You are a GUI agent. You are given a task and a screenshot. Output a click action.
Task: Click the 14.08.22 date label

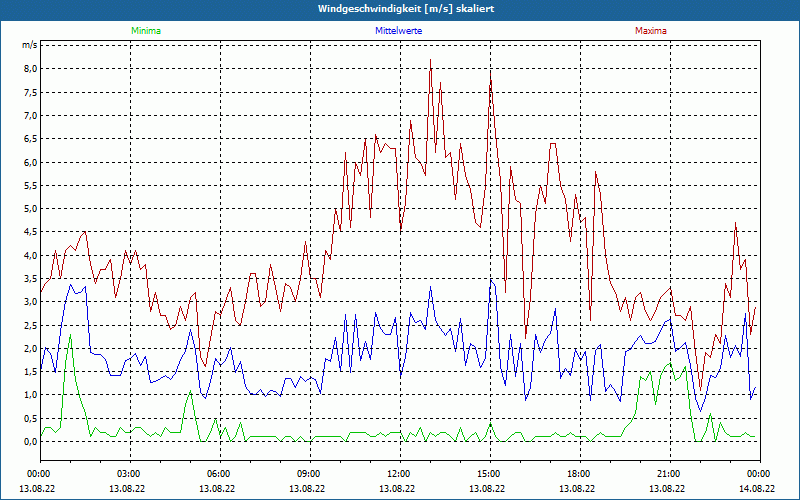(757, 488)
